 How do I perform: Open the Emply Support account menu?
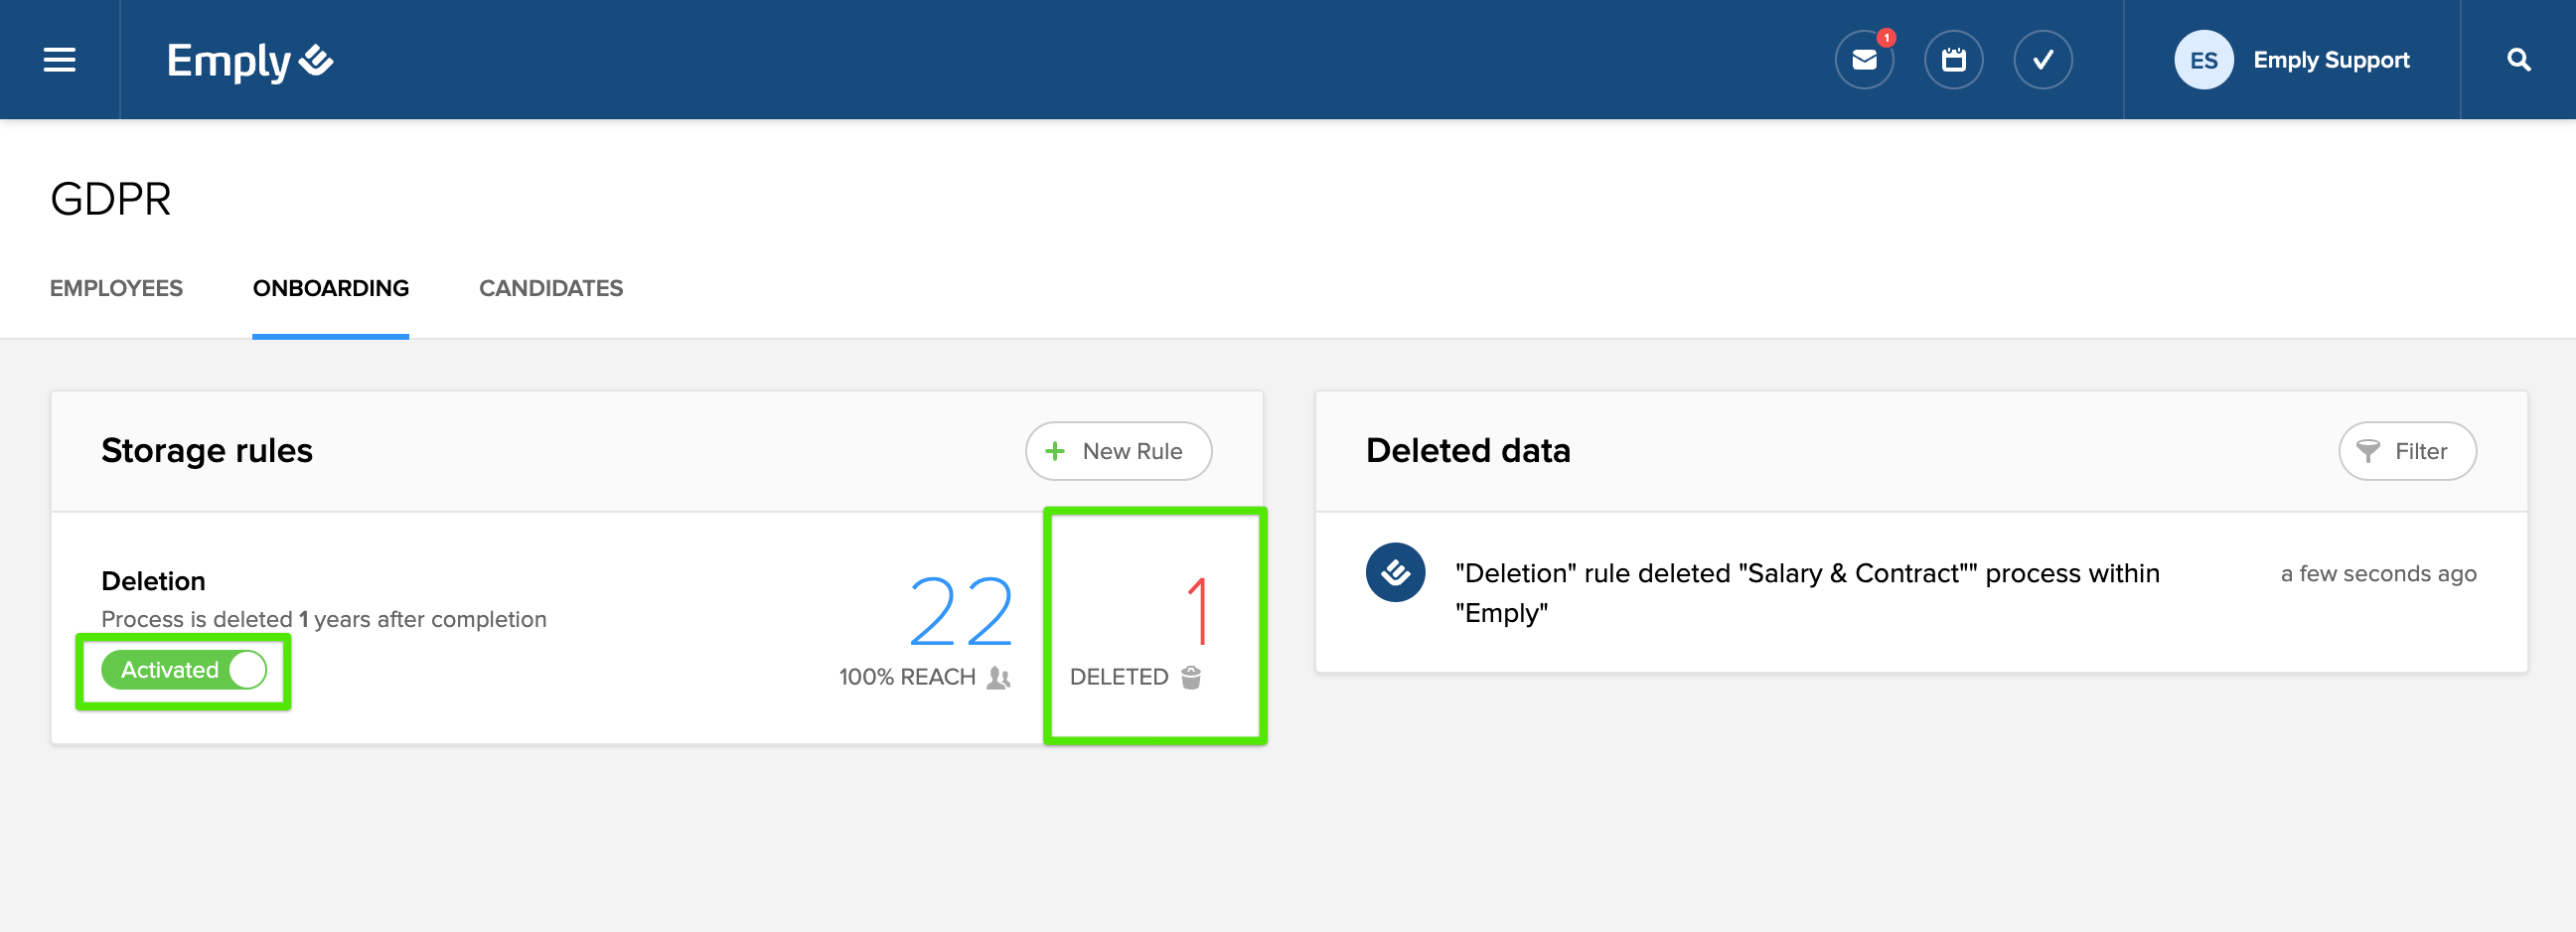(x=2330, y=60)
